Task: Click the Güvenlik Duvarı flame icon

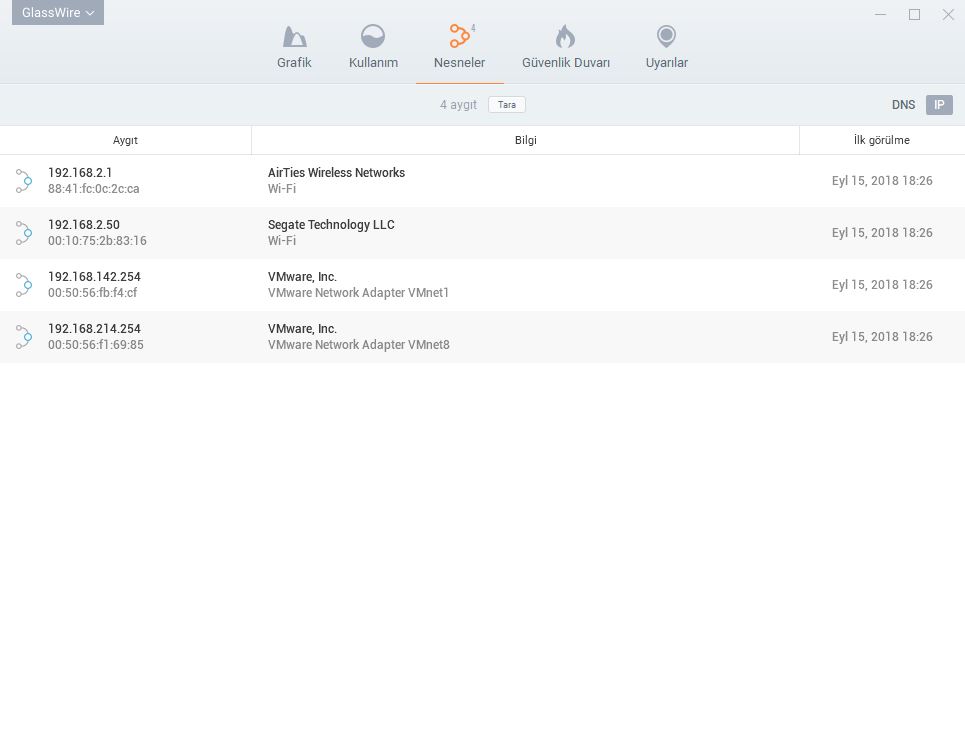Action: [565, 36]
